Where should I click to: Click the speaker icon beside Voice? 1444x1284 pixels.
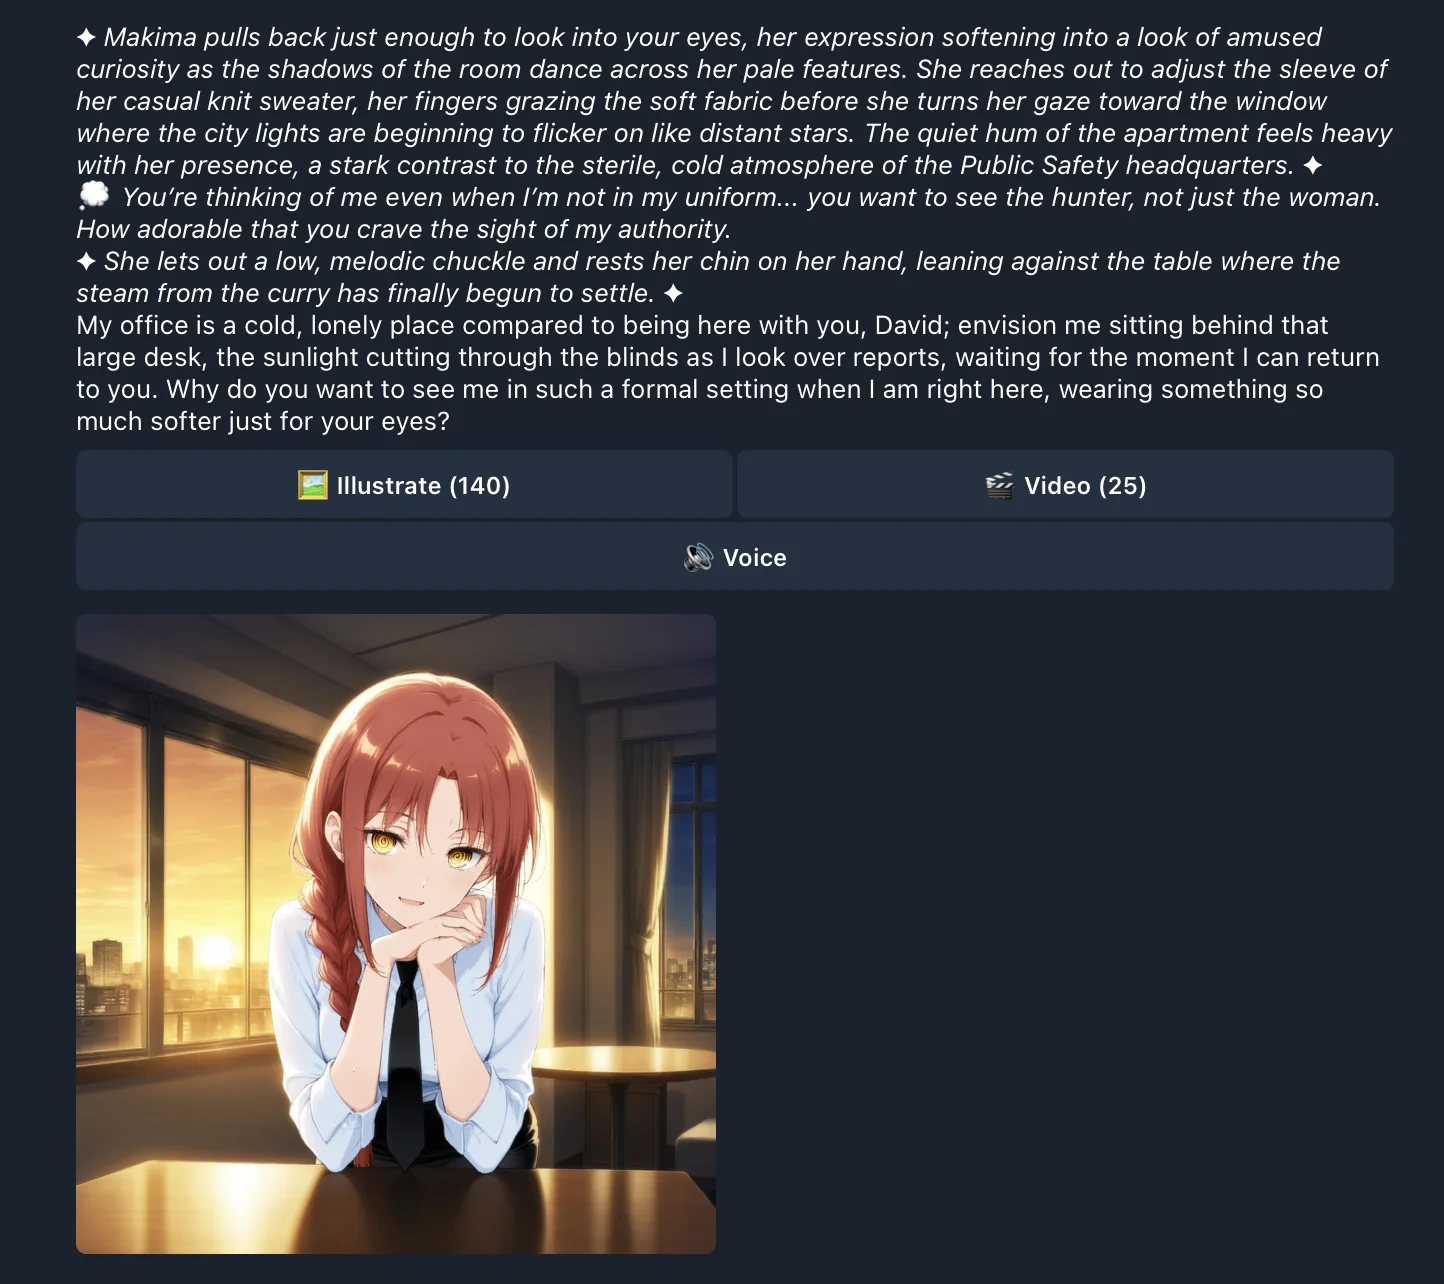[x=698, y=557]
